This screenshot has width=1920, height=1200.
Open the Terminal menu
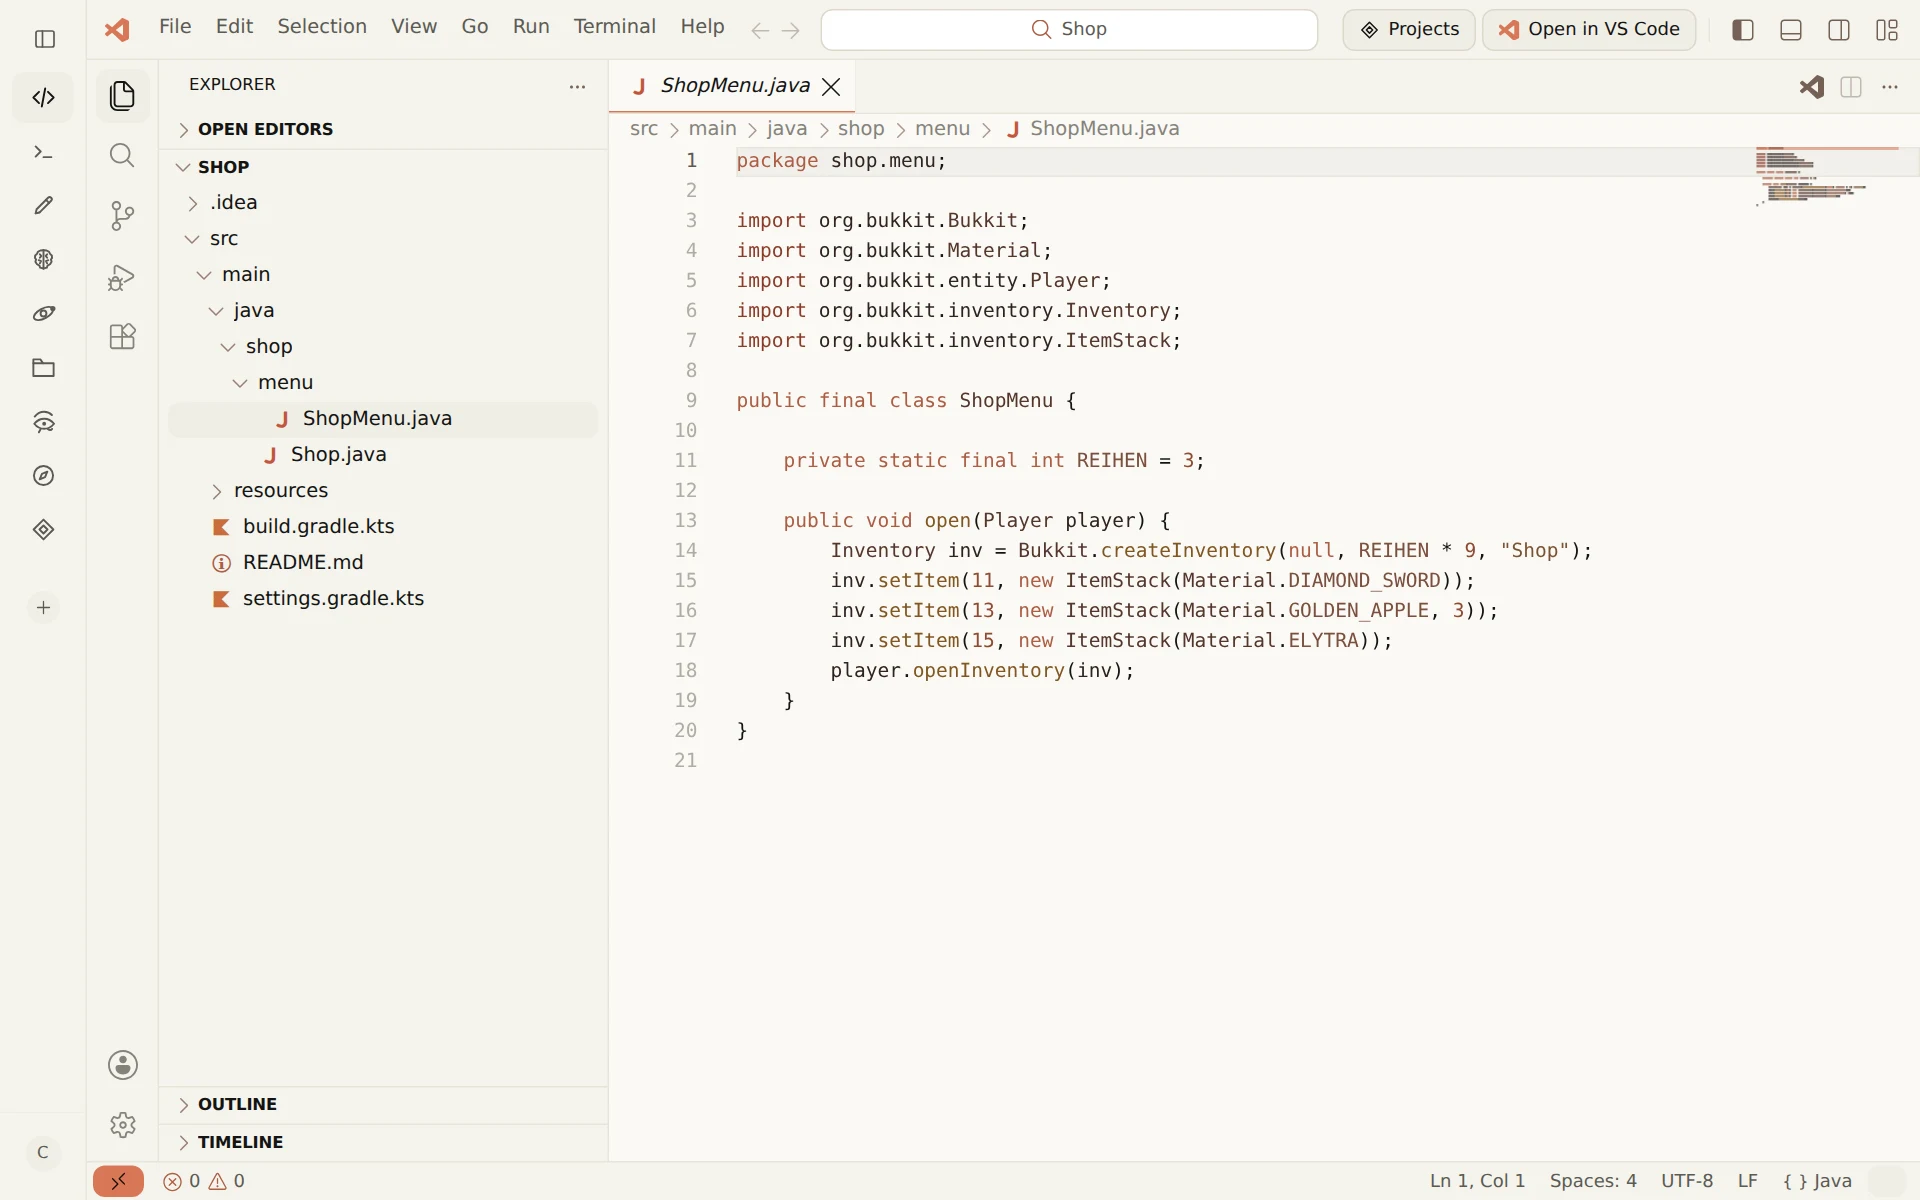(x=615, y=27)
